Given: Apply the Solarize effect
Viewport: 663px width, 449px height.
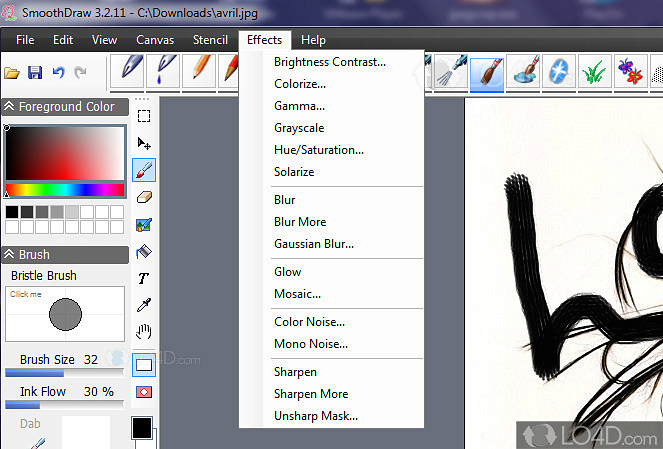Looking at the screenshot, I should coord(332,172).
